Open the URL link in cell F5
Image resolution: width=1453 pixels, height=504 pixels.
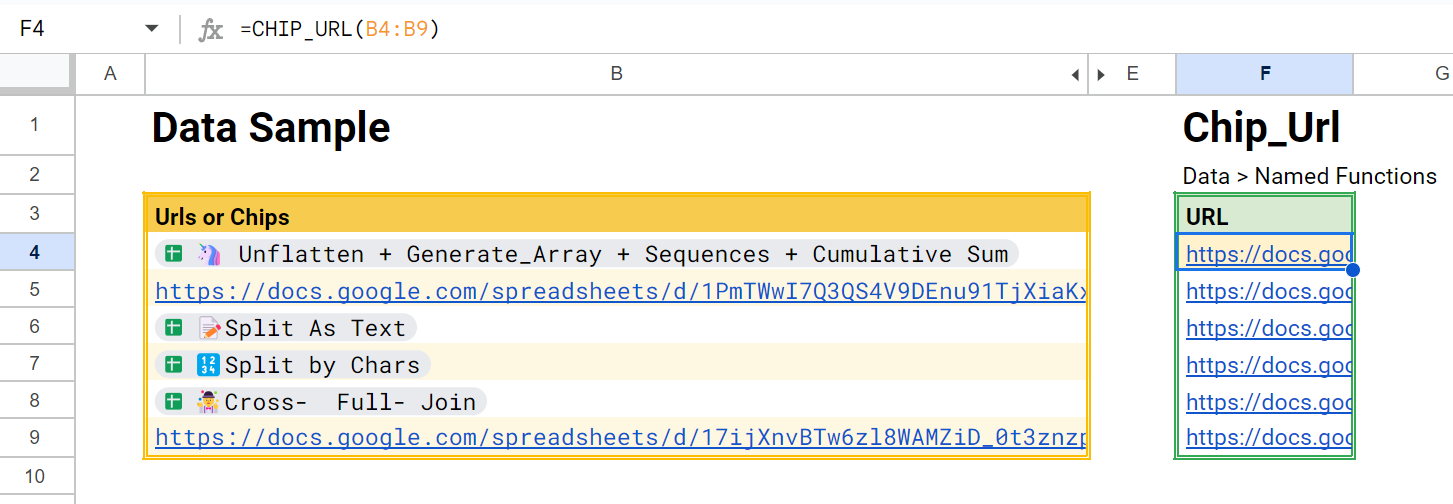click(1269, 292)
